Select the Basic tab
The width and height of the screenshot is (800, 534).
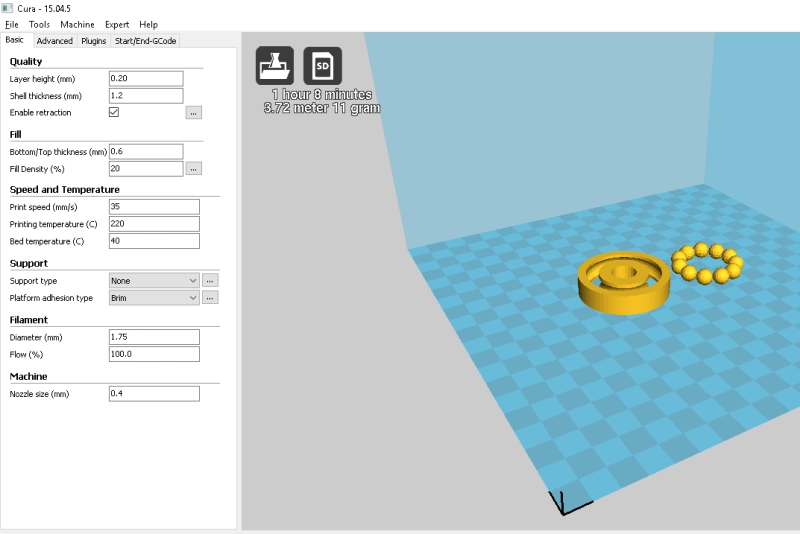(15, 40)
